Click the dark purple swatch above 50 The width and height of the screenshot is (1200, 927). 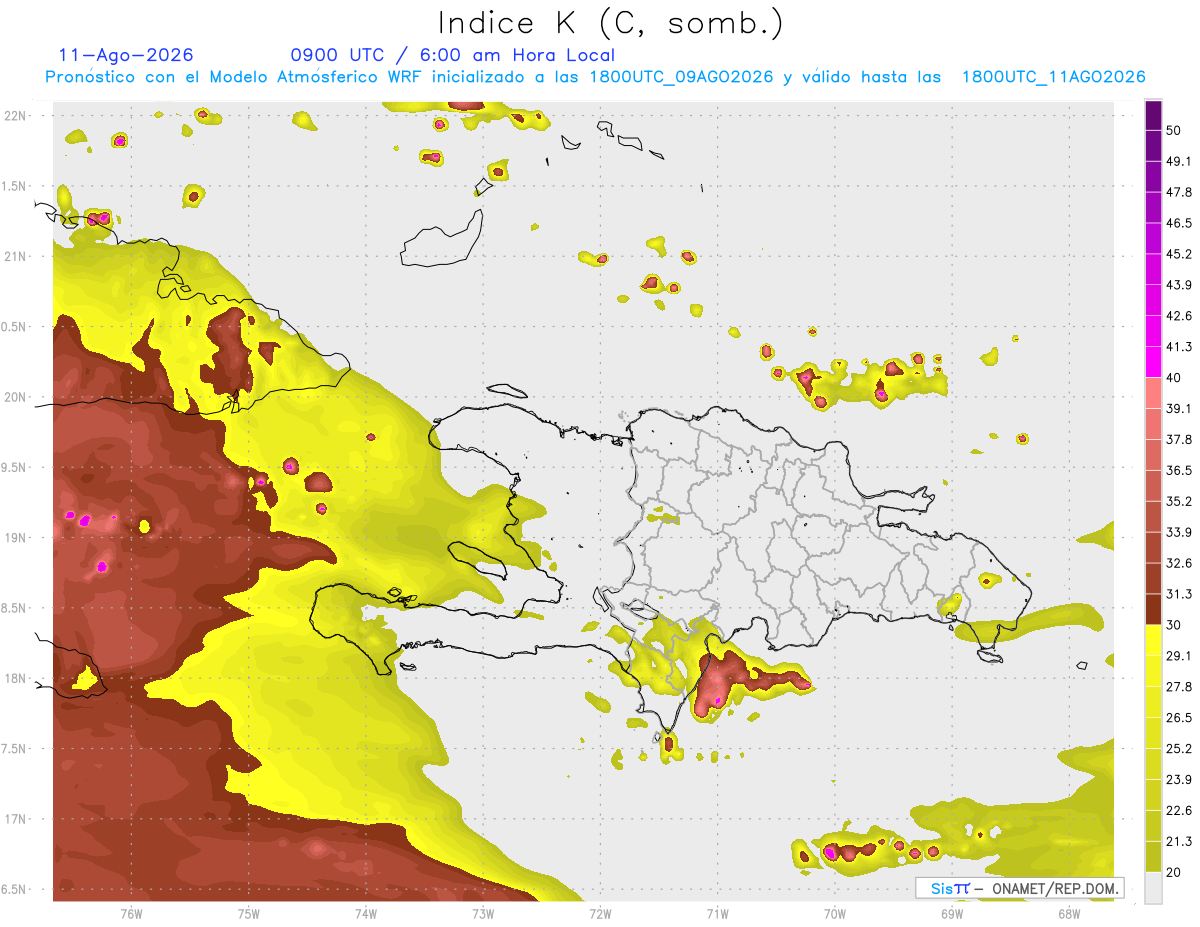tap(1153, 115)
